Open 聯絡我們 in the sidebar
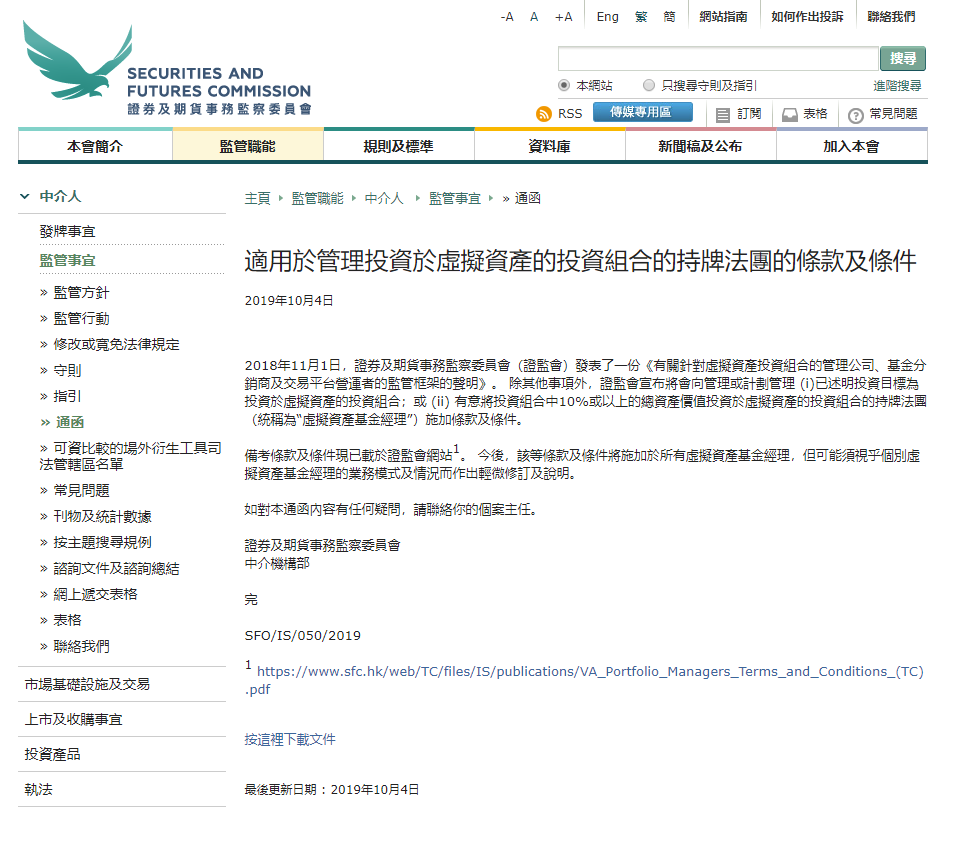Viewport: 956px width, 843px height. pyautogui.click(x=81, y=646)
